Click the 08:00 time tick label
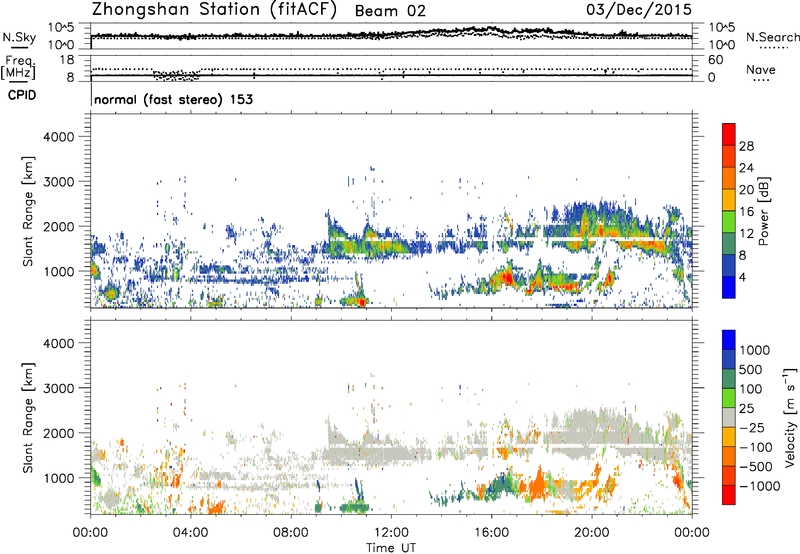Viewport: 800px width, 554px height. pos(291,533)
